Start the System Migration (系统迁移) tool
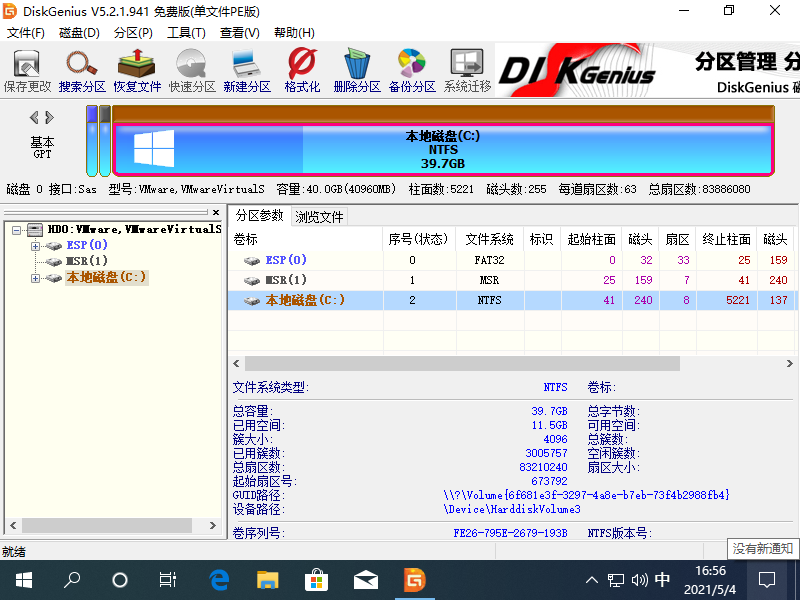The image size is (800, 600). [467, 70]
